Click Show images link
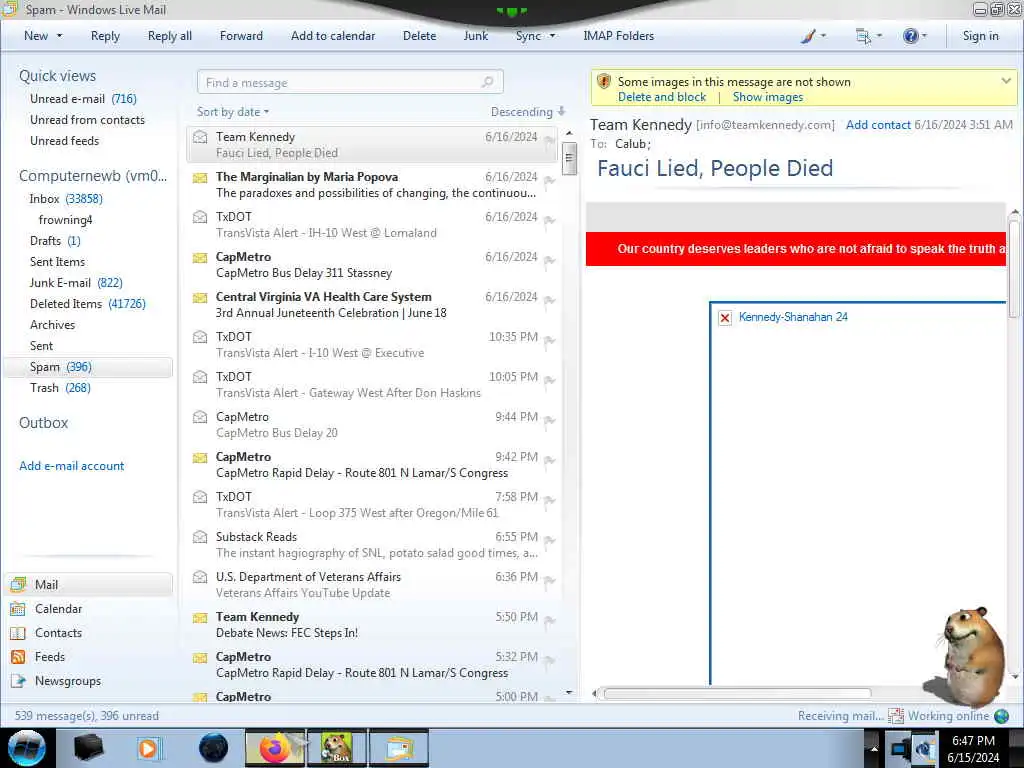Image resolution: width=1024 pixels, height=768 pixels. (x=767, y=97)
